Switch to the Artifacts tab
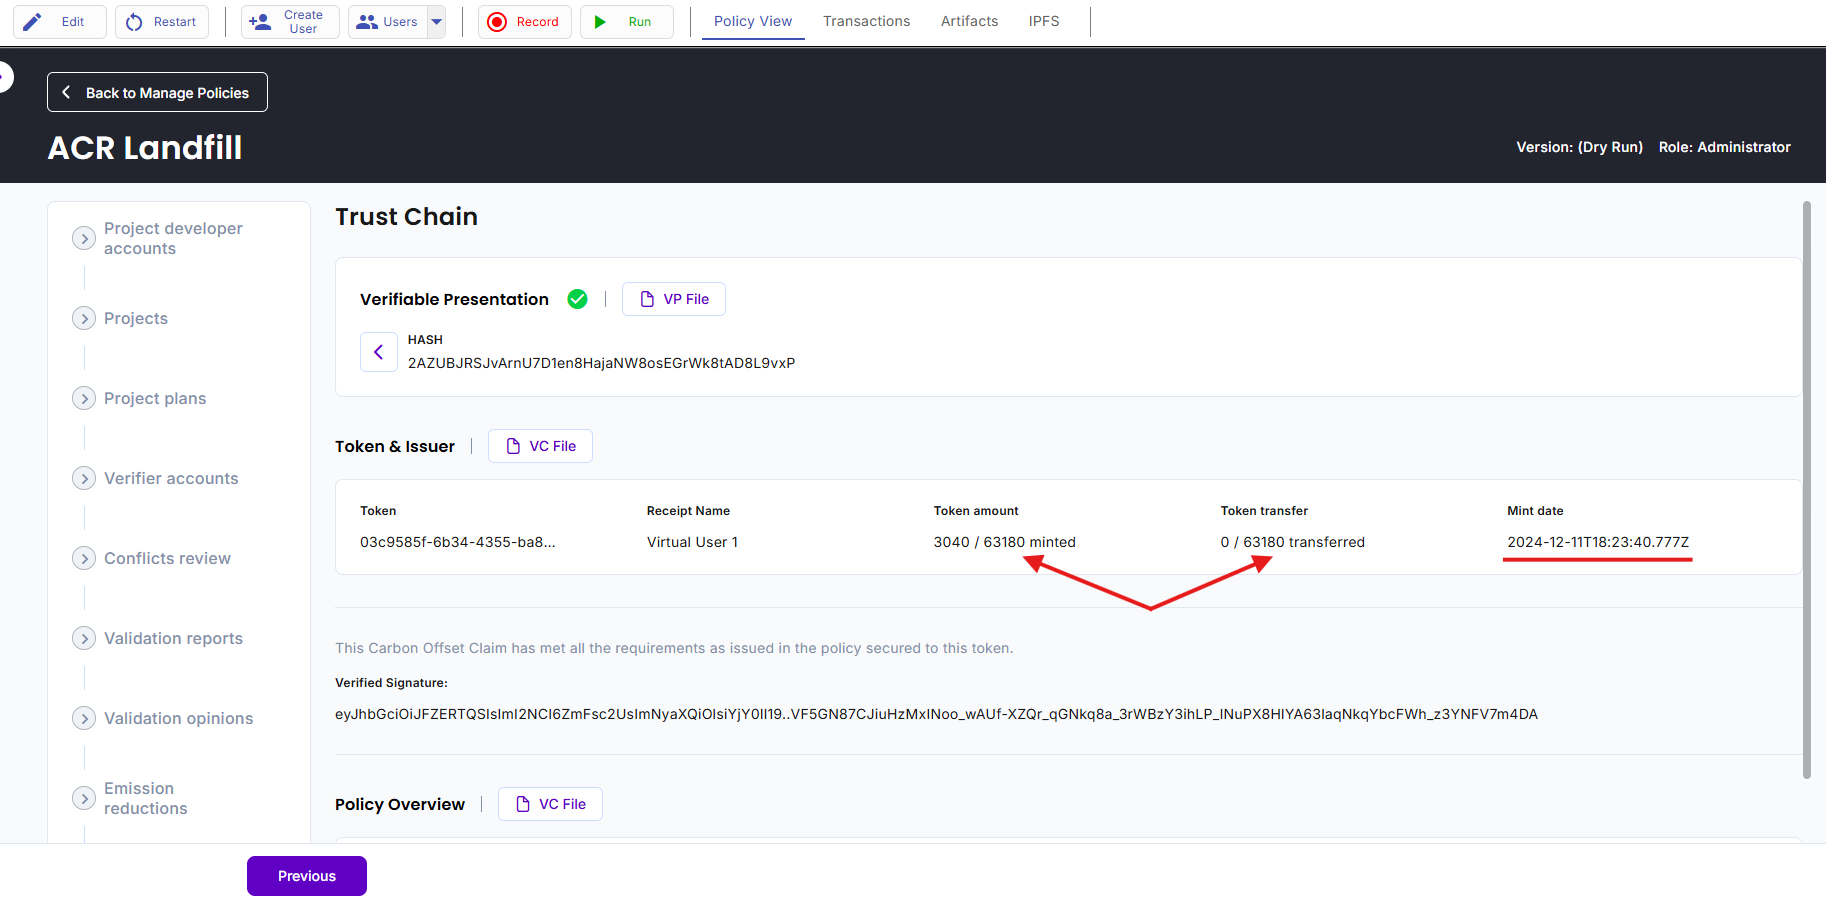Image resolution: width=1826 pixels, height=904 pixels. click(969, 21)
